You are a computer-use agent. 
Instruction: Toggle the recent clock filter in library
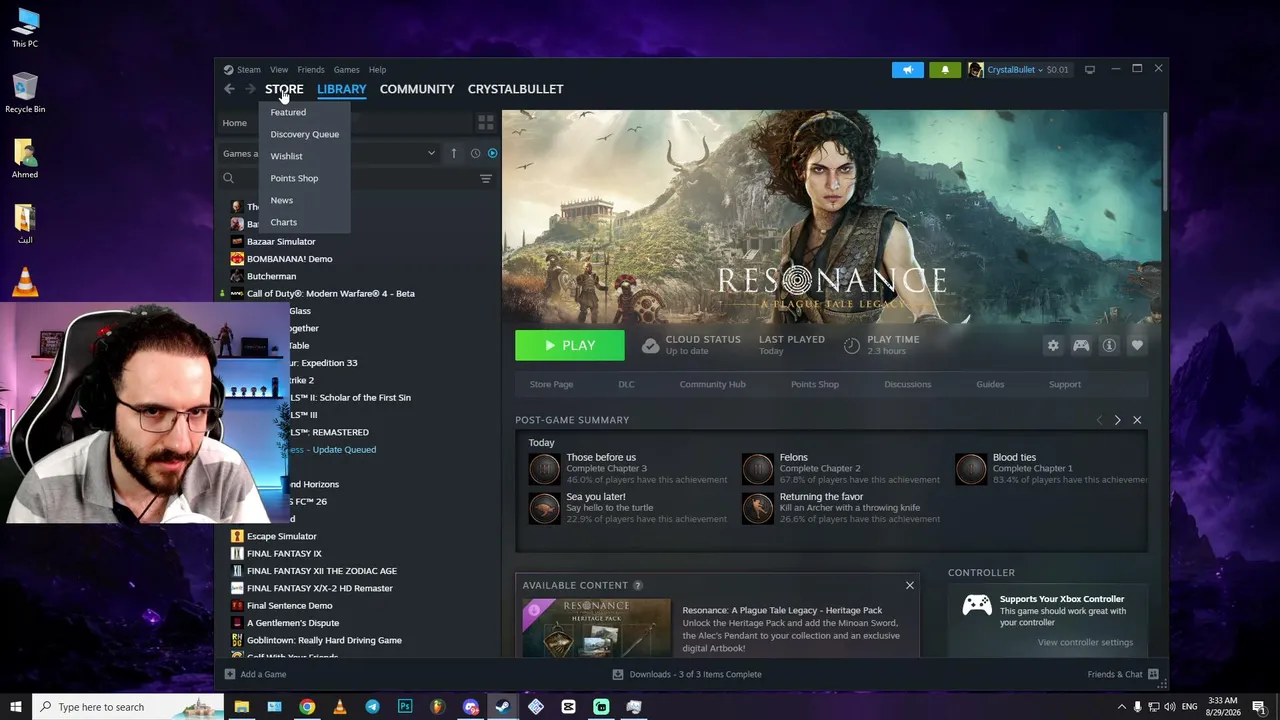[475, 153]
